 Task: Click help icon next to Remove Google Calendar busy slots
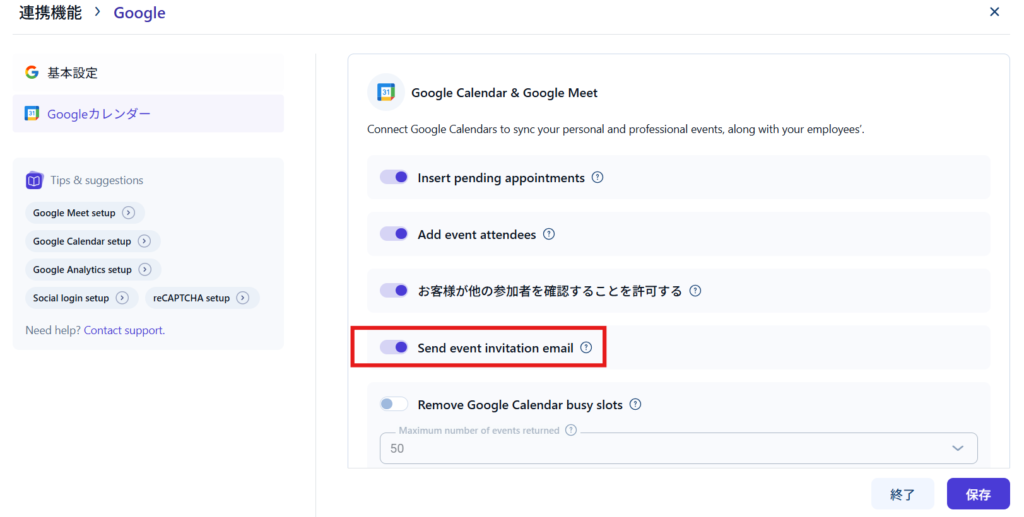tap(635, 405)
